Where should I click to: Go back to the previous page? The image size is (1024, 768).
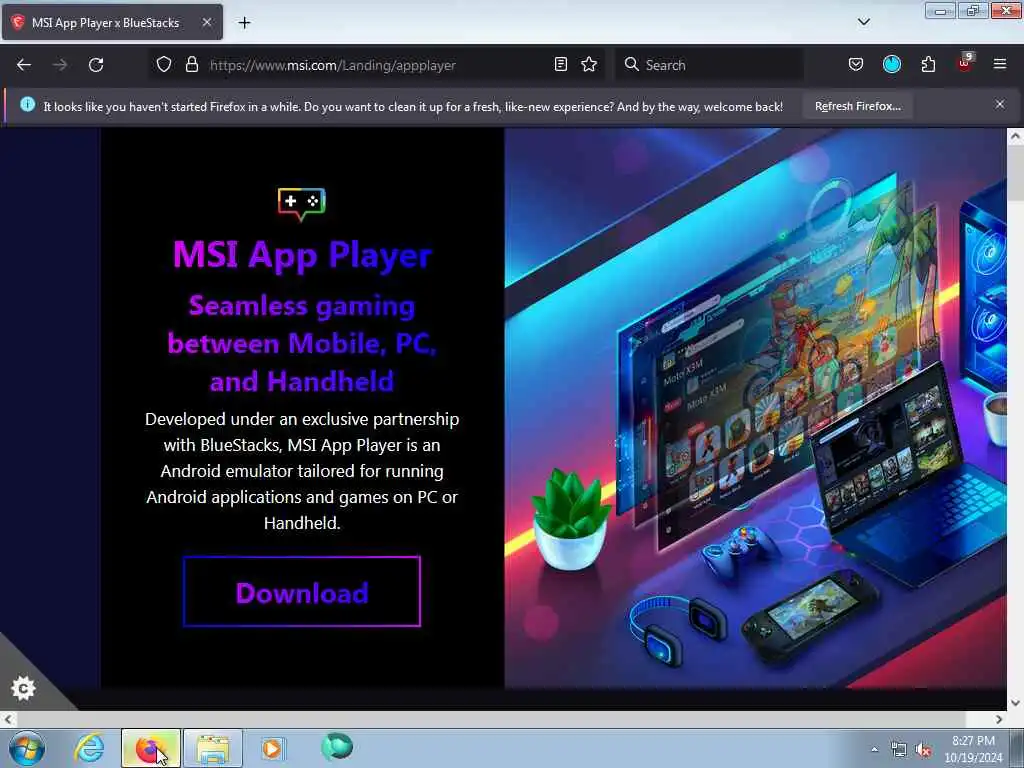24,65
